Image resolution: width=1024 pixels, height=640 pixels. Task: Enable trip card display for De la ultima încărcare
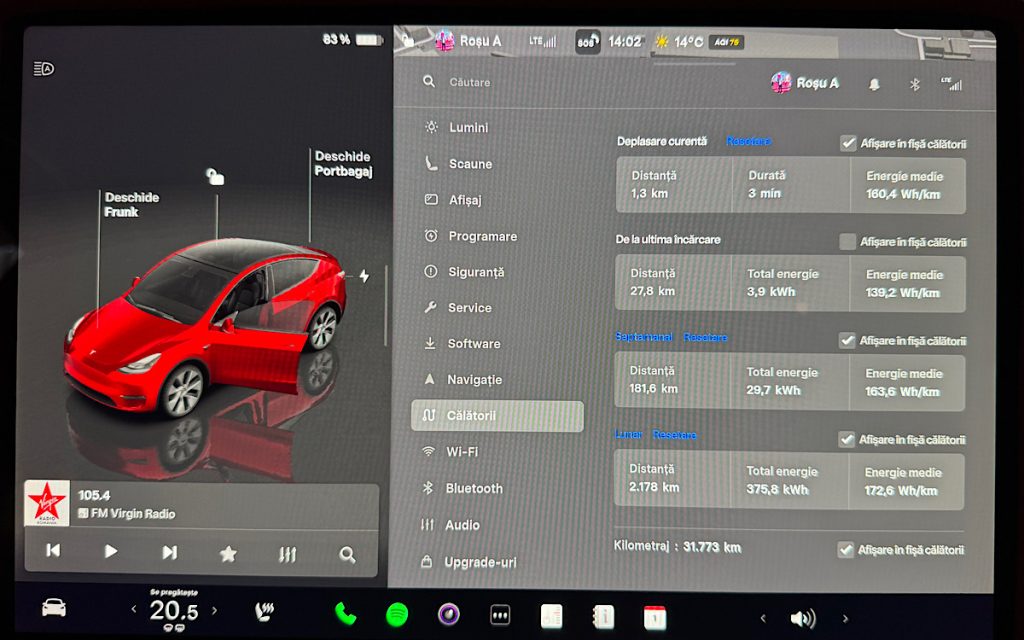pyautogui.click(x=848, y=241)
